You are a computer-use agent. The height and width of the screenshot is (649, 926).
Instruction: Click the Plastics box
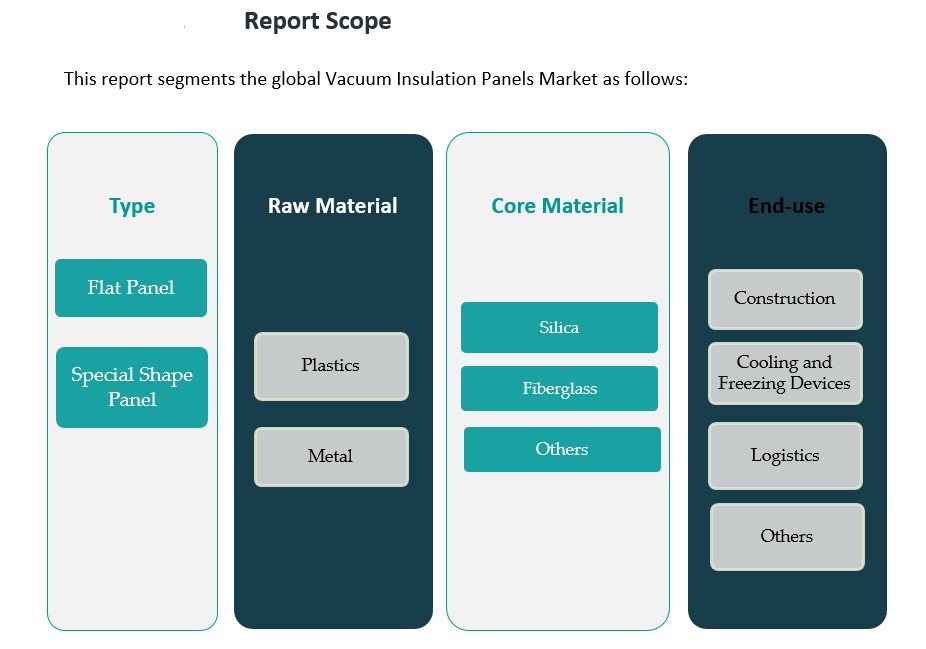coord(331,366)
